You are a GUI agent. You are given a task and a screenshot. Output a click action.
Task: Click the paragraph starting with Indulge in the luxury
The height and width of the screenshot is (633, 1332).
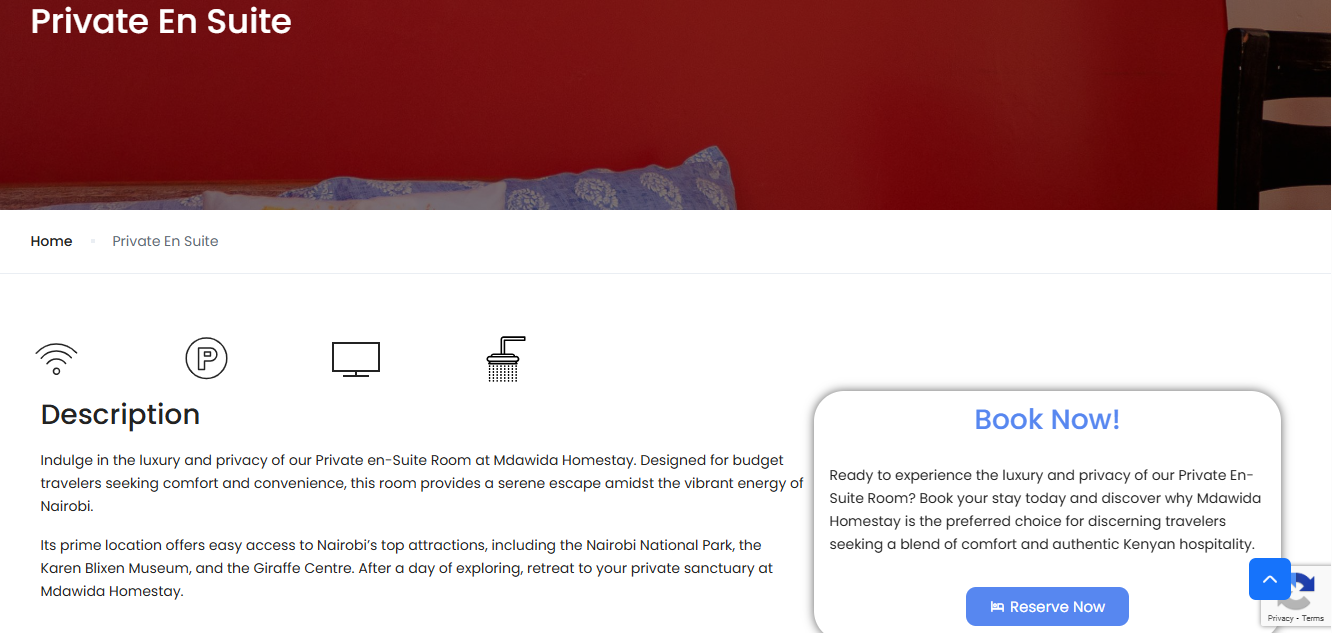tap(422, 483)
